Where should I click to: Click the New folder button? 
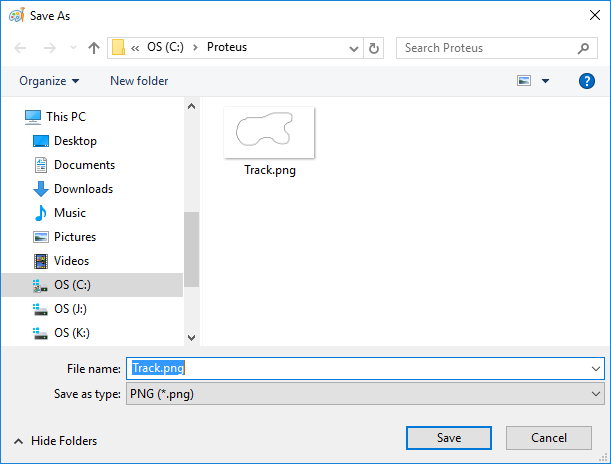(139, 81)
